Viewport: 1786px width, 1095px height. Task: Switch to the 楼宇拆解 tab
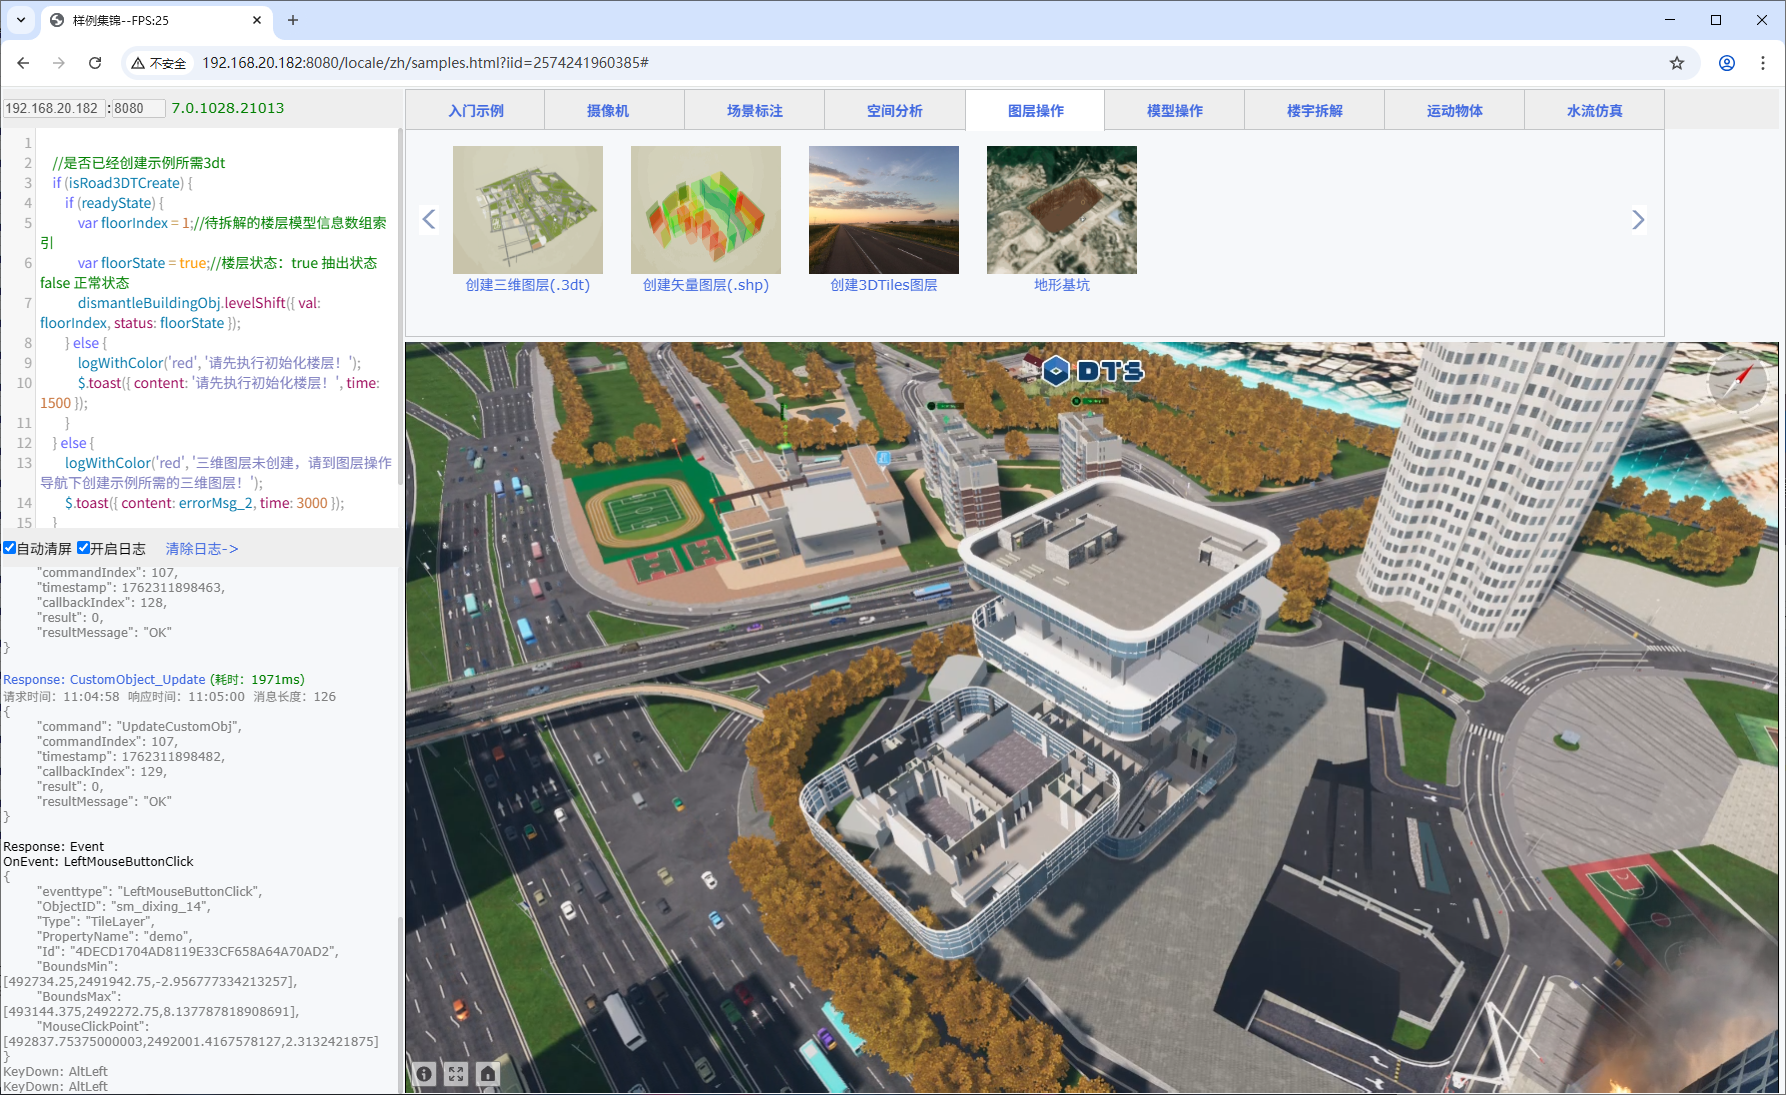(x=1314, y=111)
